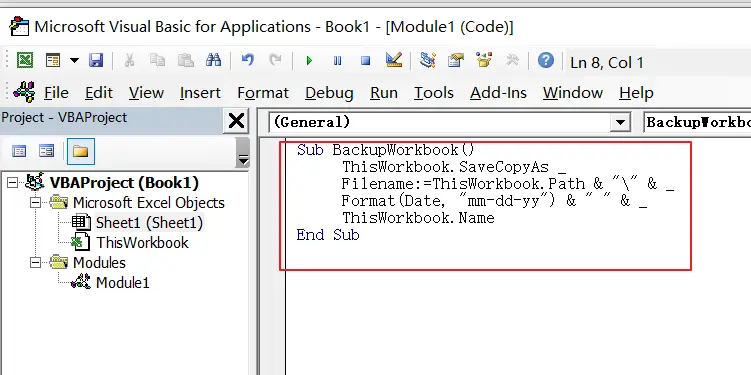Viewport: 751px width, 375px height.
Task: Click the Redo arrow icon
Action: coord(275,60)
